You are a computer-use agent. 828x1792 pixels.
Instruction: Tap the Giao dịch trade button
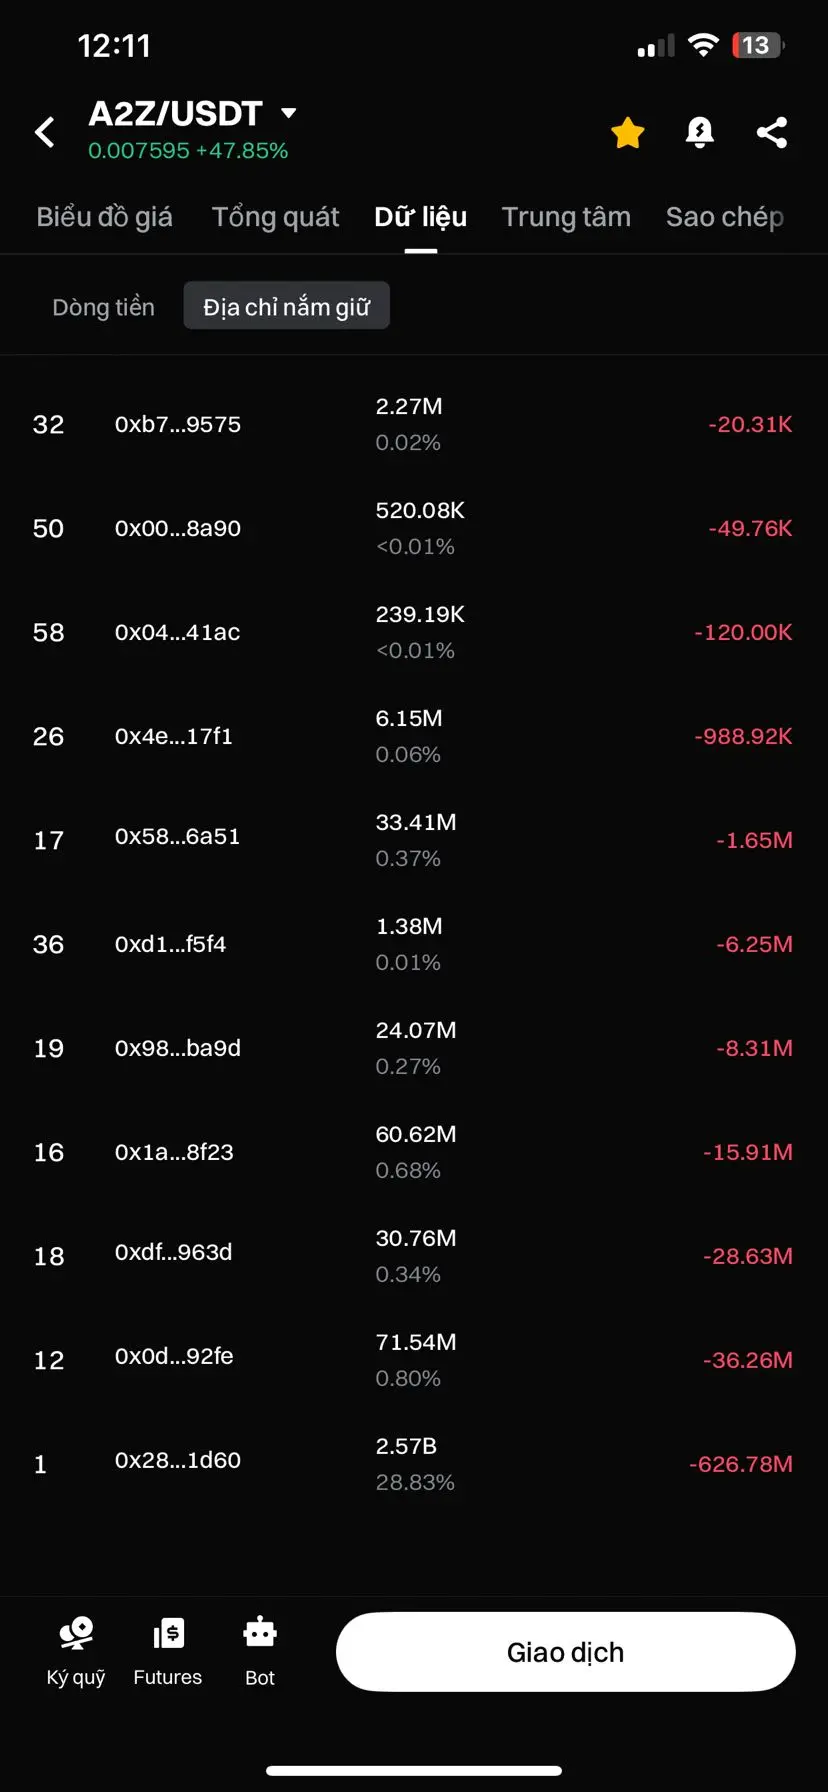[x=566, y=1652]
